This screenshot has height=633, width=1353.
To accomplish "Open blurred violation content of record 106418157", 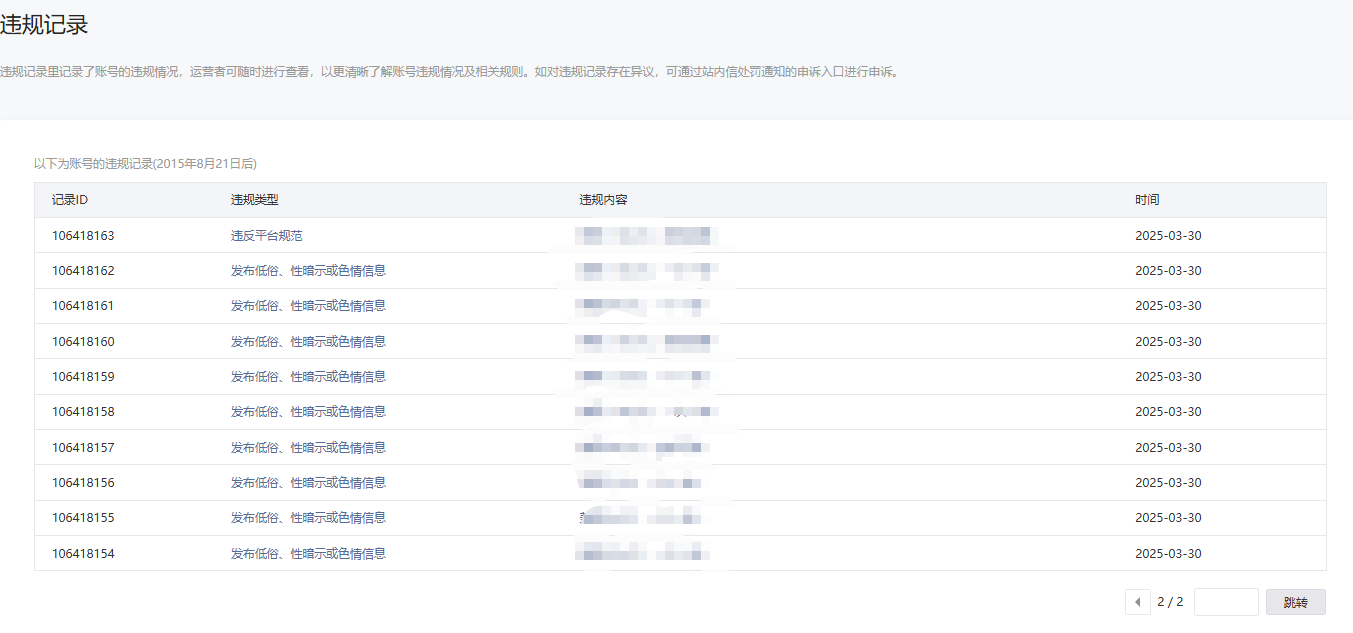I will 646,448.
